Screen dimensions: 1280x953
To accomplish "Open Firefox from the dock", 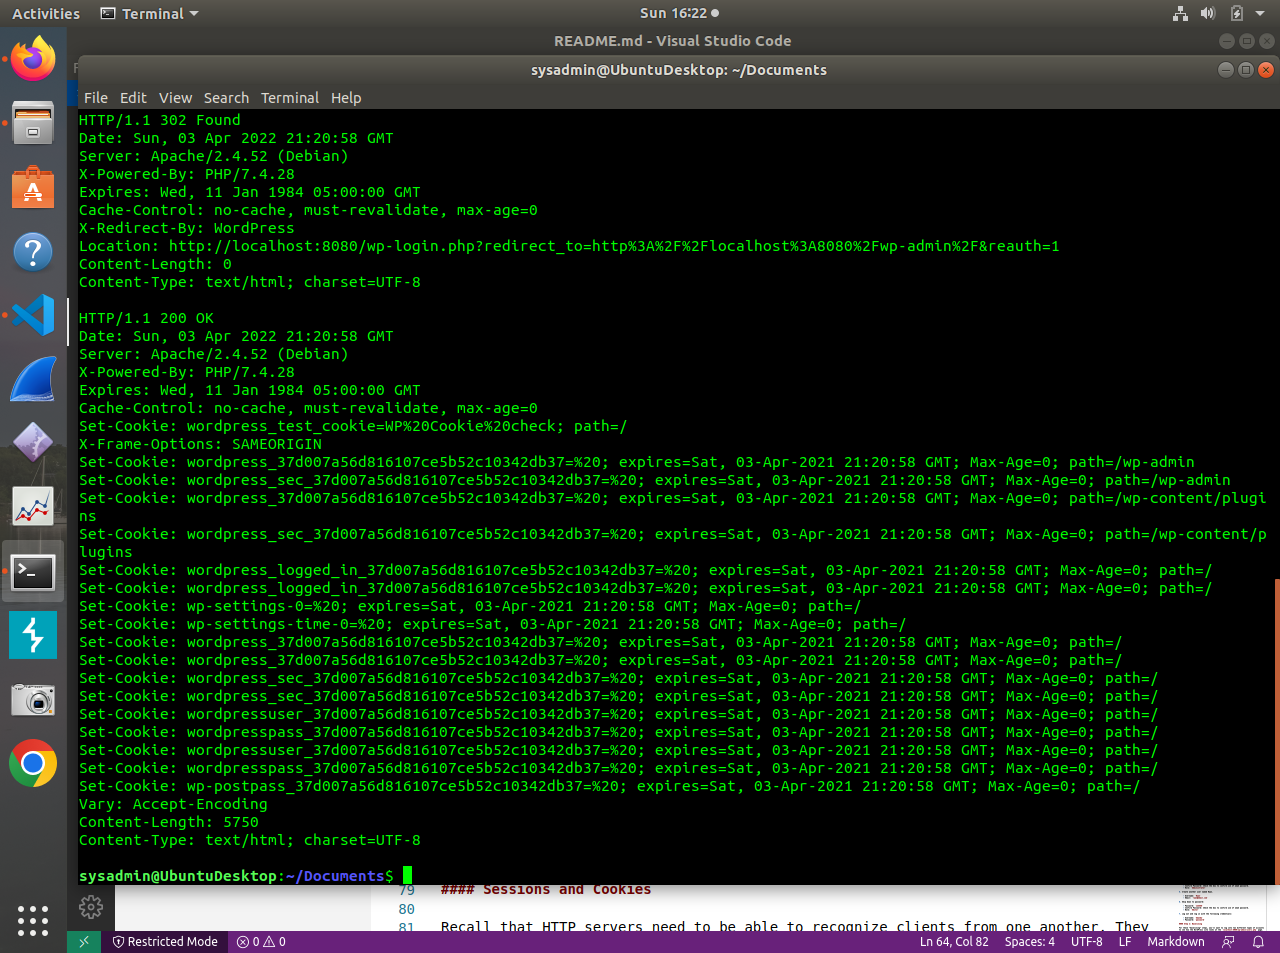I will 33,59.
